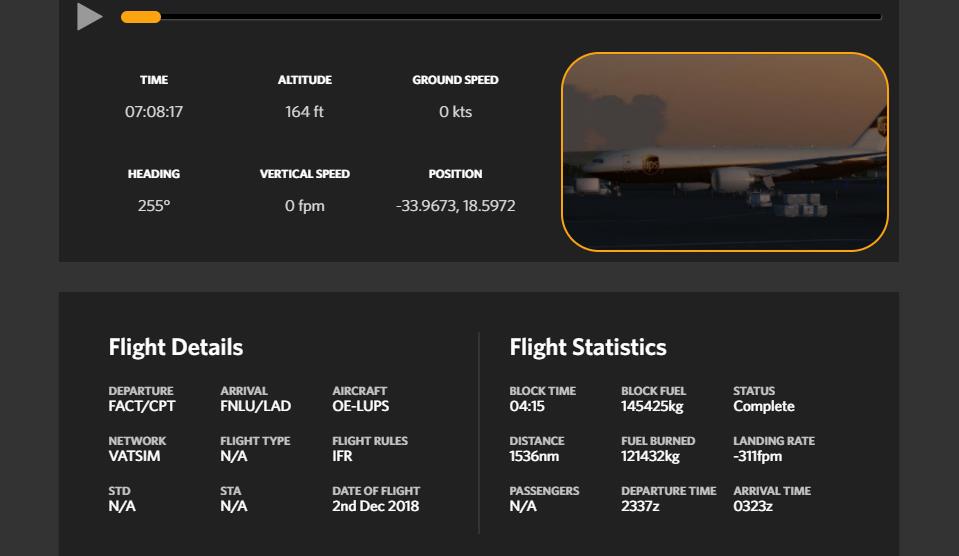Click the fuel burned 121432kg value
Screen dimensions: 959x556
(x=650, y=456)
